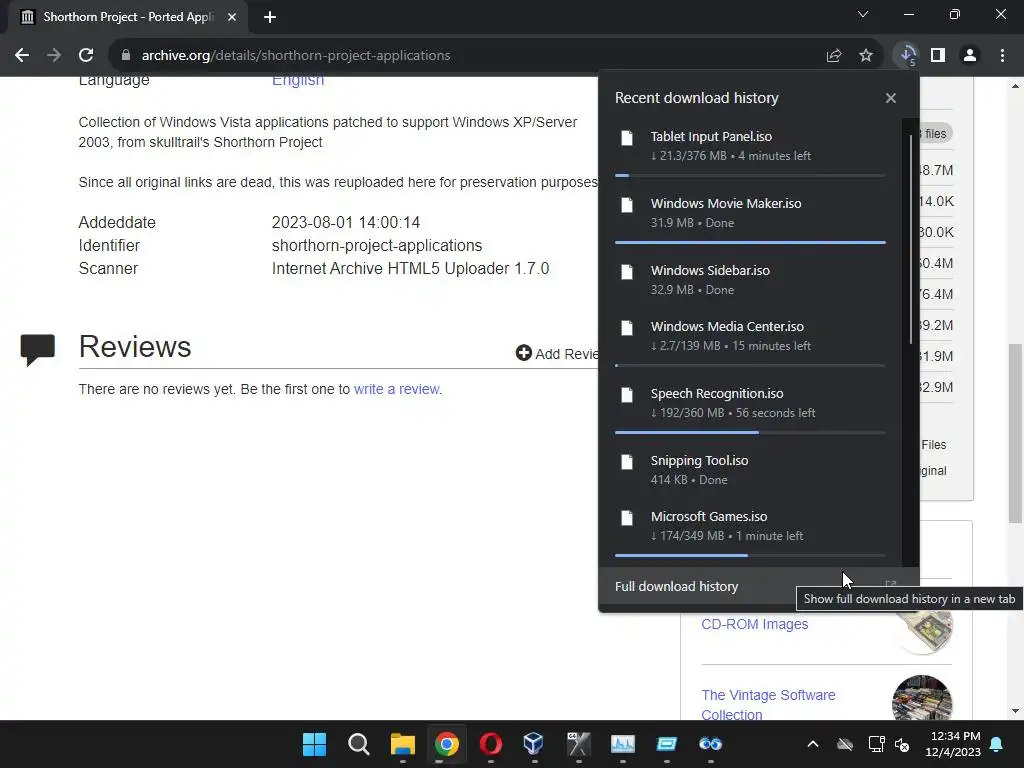Click the Add Review button

pos(556,353)
